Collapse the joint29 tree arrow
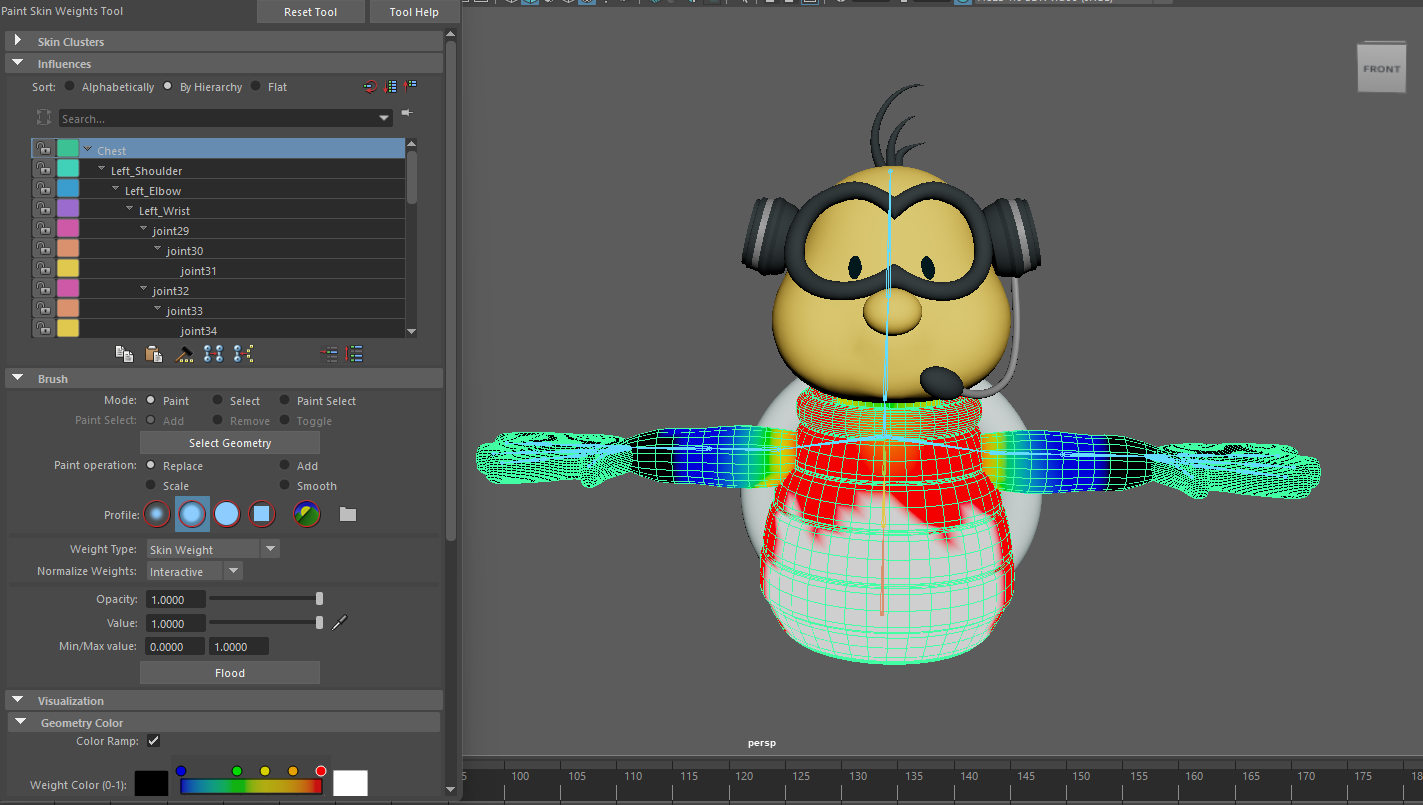This screenshot has width=1423, height=805. click(x=144, y=230)
